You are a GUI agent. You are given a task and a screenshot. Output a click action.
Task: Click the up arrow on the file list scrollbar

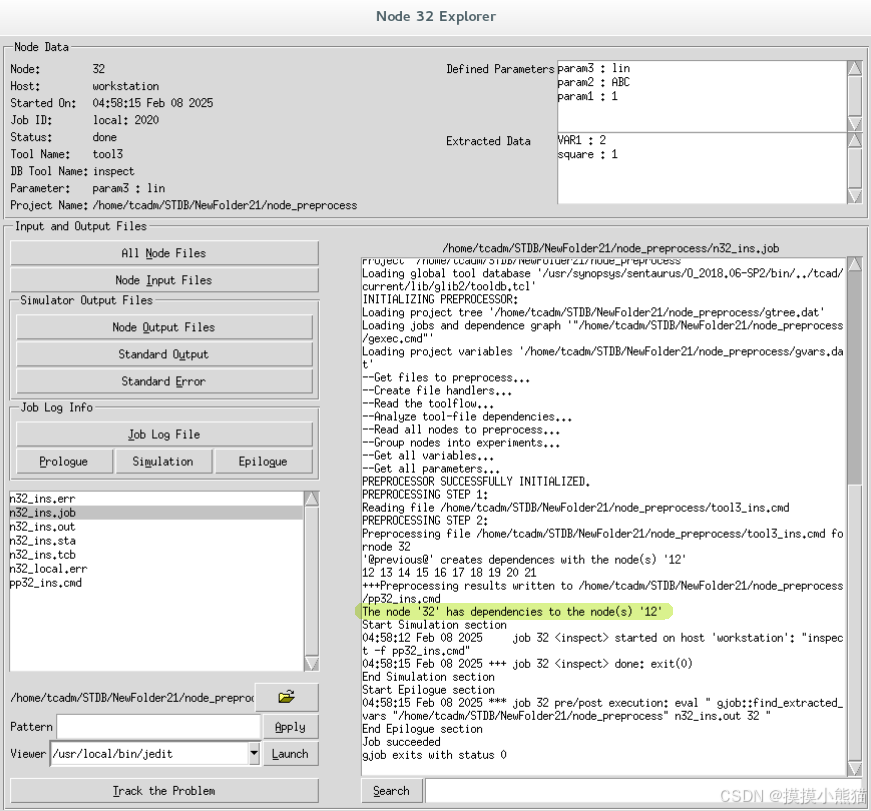point(313,499)
